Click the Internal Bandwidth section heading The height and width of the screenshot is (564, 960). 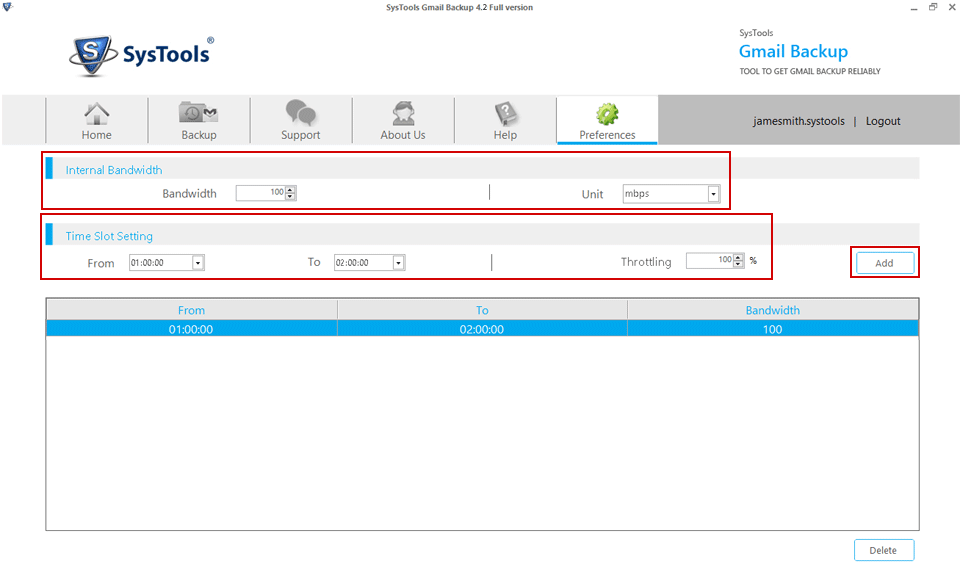point(114,170)
